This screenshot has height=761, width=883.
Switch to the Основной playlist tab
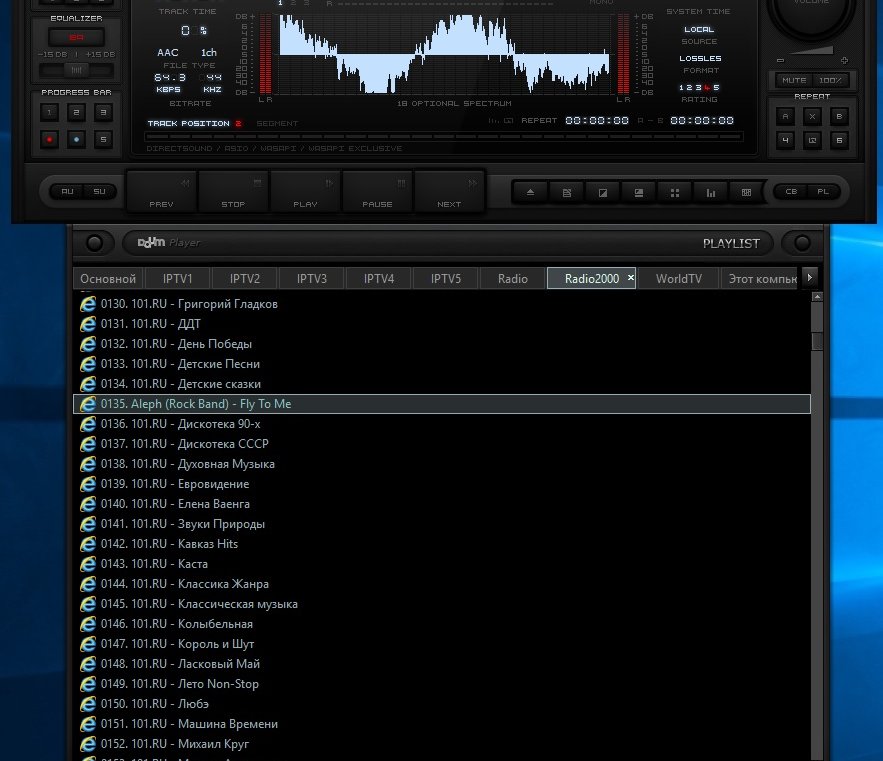(108, 279)
